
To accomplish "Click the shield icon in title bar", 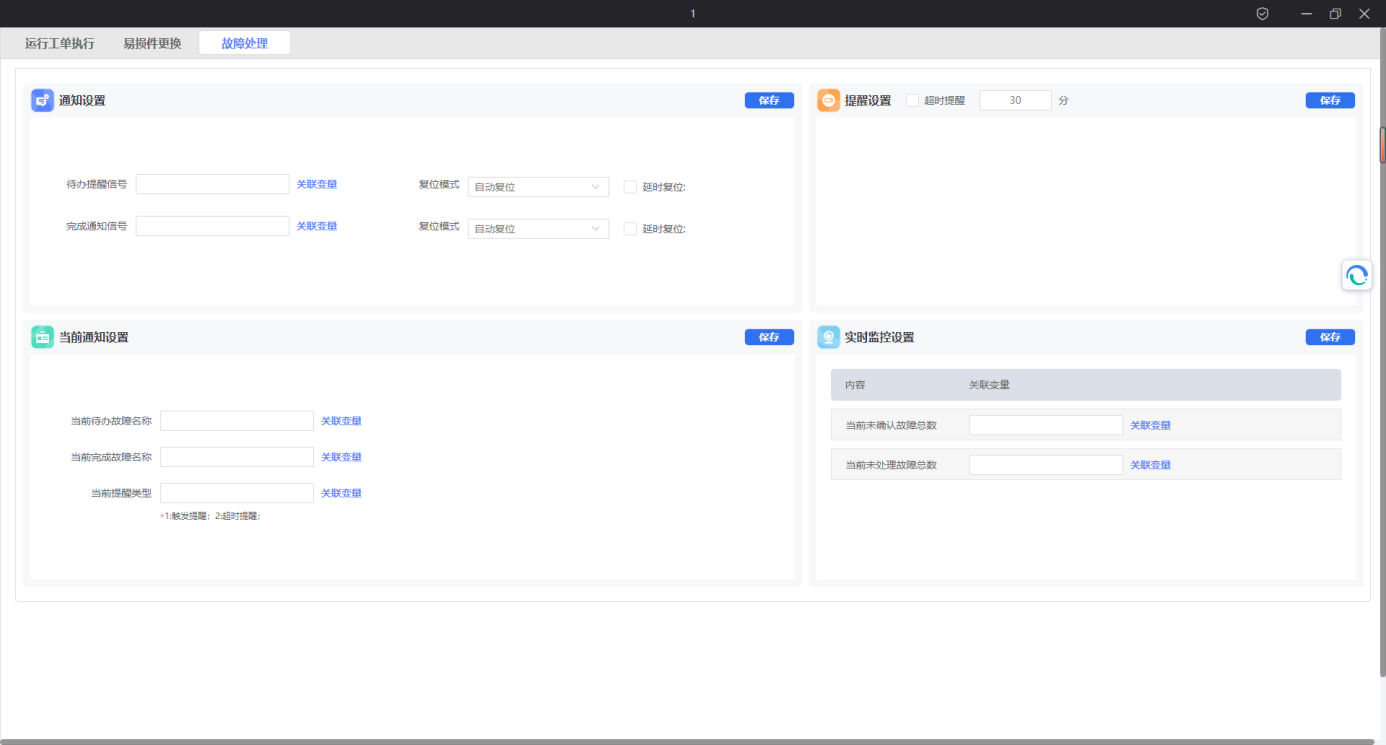I will coord(1262,13).
